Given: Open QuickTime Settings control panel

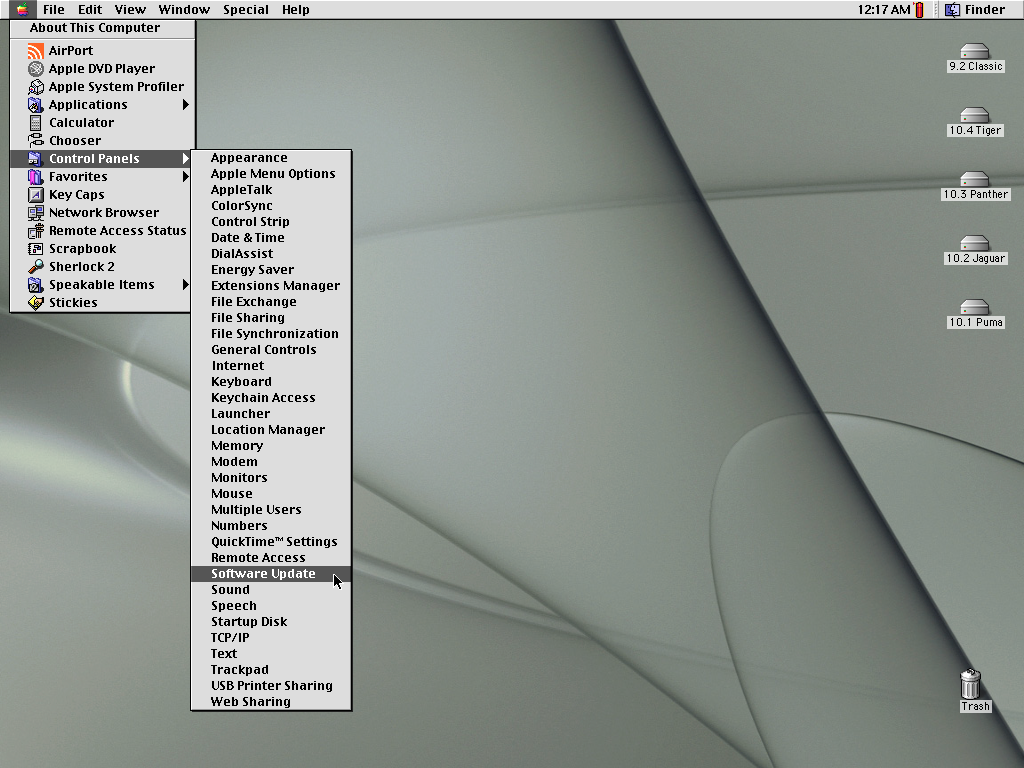Looking at the screenshot, I should [x=271, y=542].
